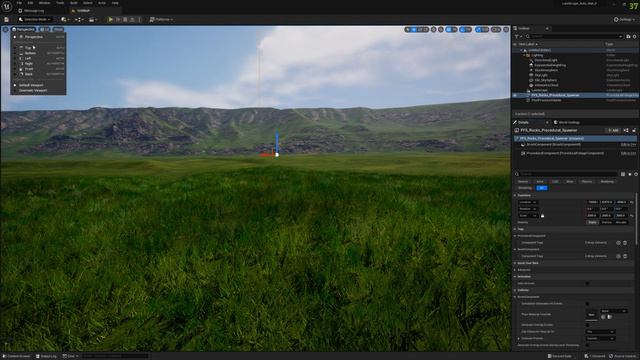
Task: Open Phys Material Override asset dropdown
Action: coord(613,311)
